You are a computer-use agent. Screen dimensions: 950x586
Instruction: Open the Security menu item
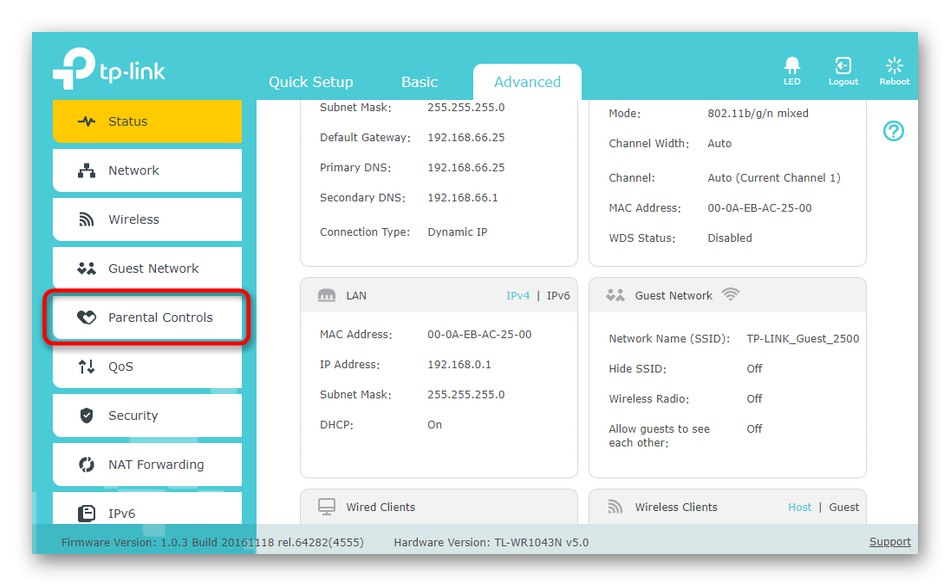pyautogui.click(x=147, y=415)
